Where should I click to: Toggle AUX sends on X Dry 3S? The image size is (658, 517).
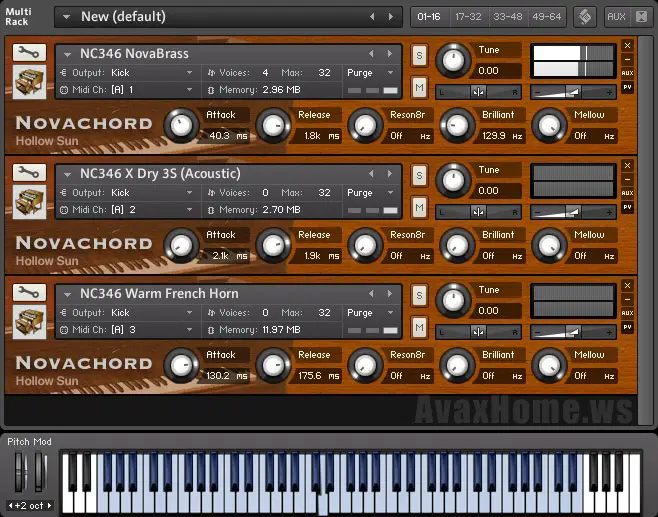click(627, 193)
